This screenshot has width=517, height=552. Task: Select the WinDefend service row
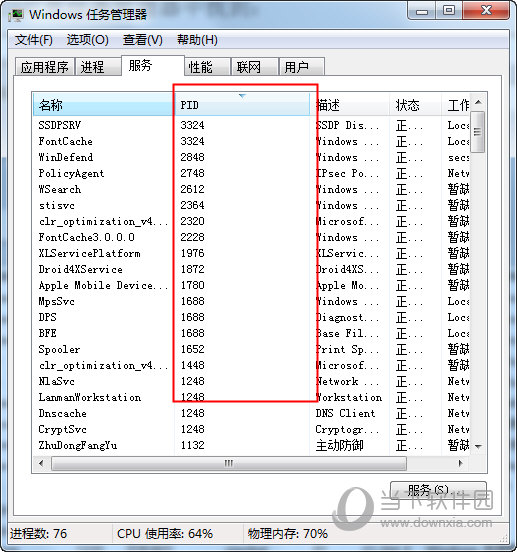click(x=251, y=157)
